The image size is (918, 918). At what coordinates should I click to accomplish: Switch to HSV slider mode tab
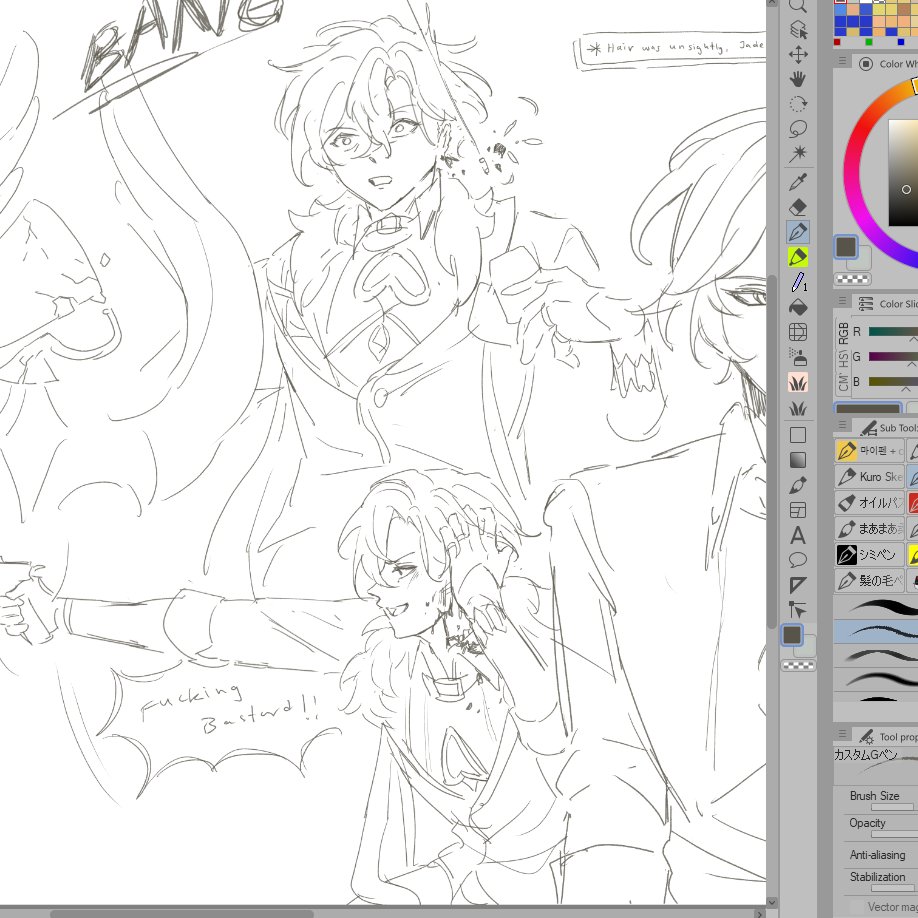point(843,358)
